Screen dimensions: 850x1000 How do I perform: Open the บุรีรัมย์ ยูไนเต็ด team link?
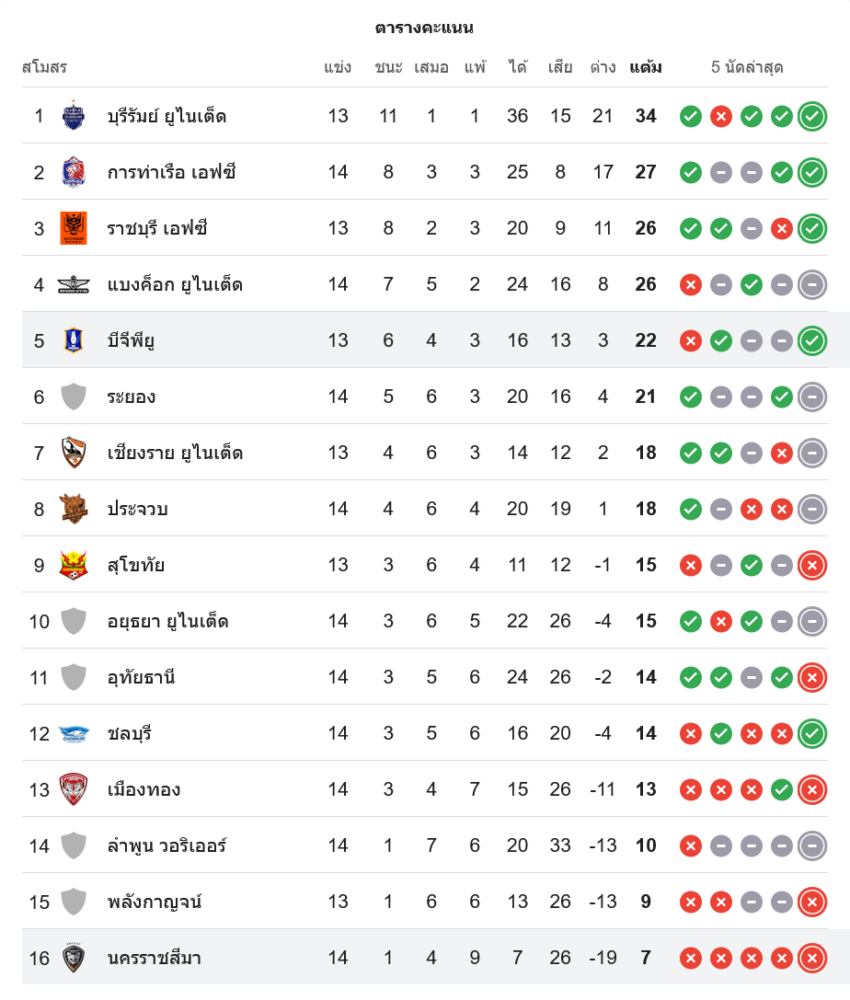167,116
